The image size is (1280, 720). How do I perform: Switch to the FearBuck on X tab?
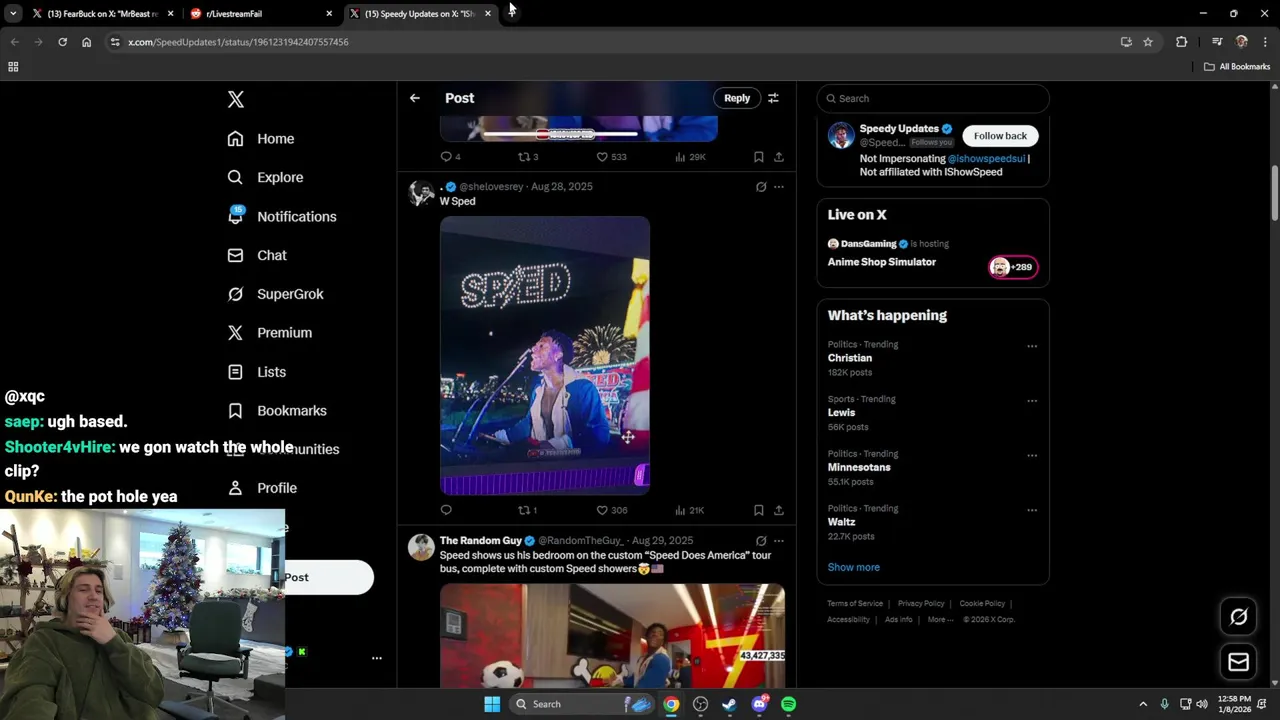tap(103, 14)
